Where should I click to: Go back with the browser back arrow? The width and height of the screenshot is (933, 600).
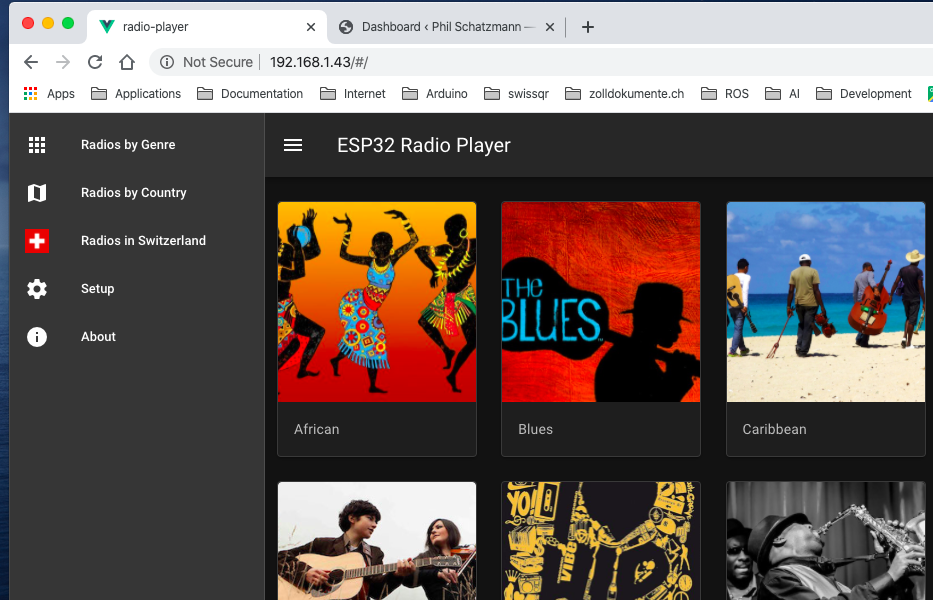pyautogui.click(x=31, y=62)
